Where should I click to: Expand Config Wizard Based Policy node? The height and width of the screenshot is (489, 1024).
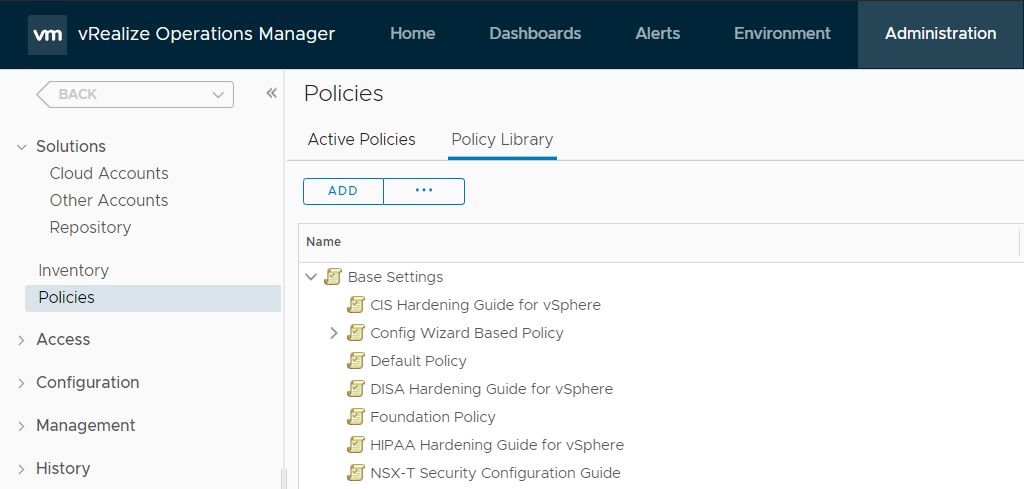334,333
